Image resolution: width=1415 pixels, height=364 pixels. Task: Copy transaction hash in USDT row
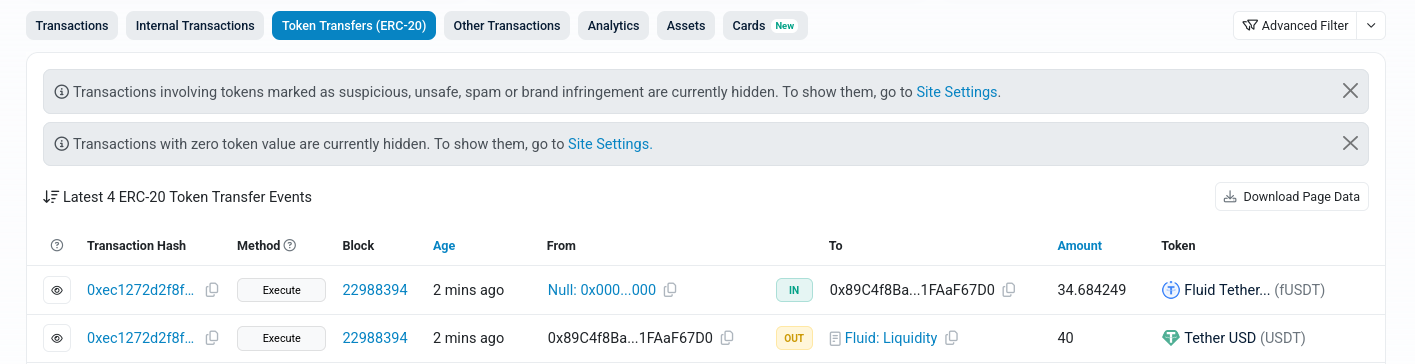(x=212, y=338)
